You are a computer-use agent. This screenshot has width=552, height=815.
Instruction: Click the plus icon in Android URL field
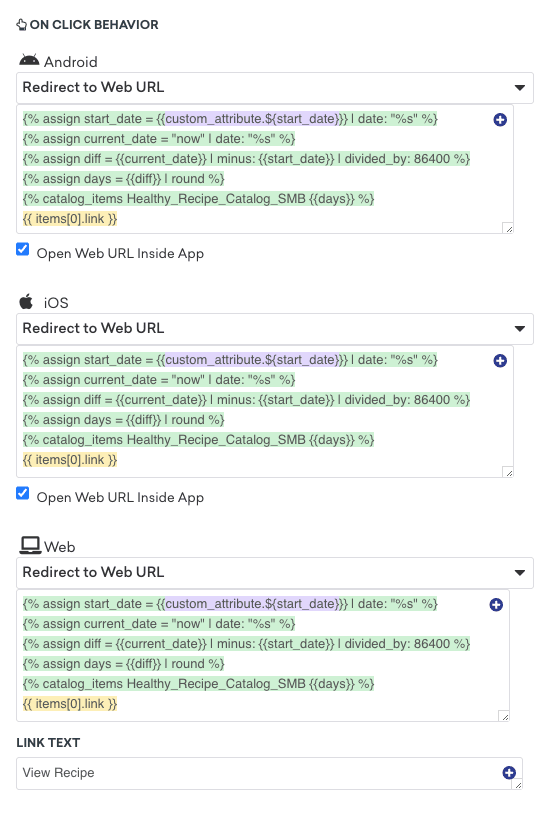(x=500, y=120)
